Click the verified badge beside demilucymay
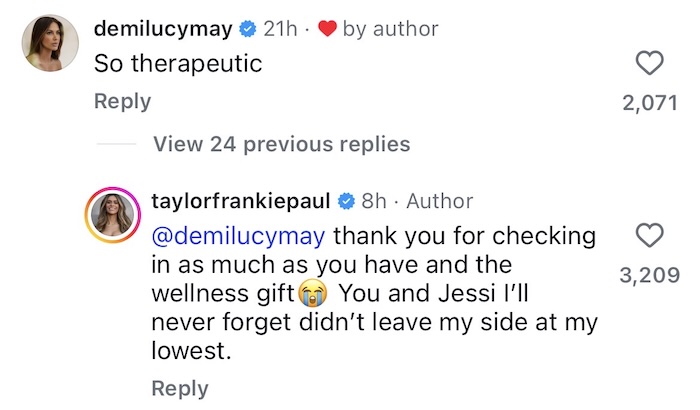The height and width of the screenshot is (410, 700). coord(248,30)
